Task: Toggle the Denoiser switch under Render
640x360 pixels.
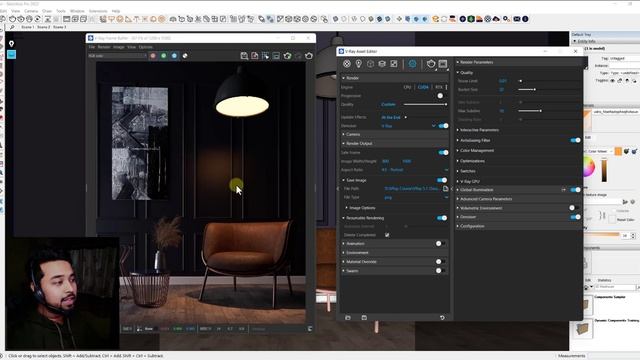Action: click(x=443, y=126)
